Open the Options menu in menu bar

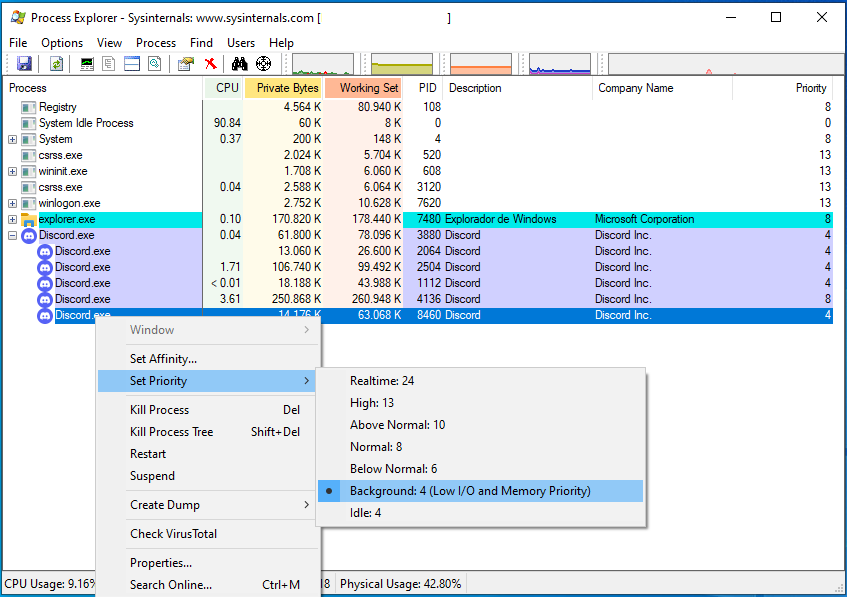click(62, 43)
